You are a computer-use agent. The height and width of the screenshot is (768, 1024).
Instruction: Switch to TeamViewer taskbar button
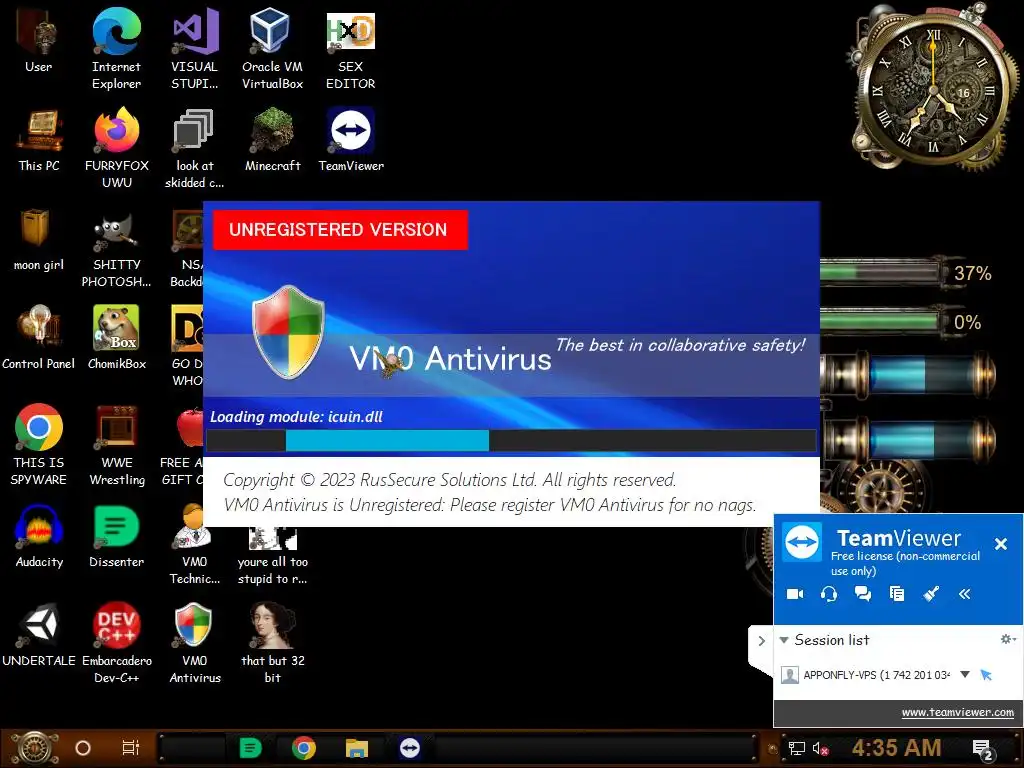point(409,748)
